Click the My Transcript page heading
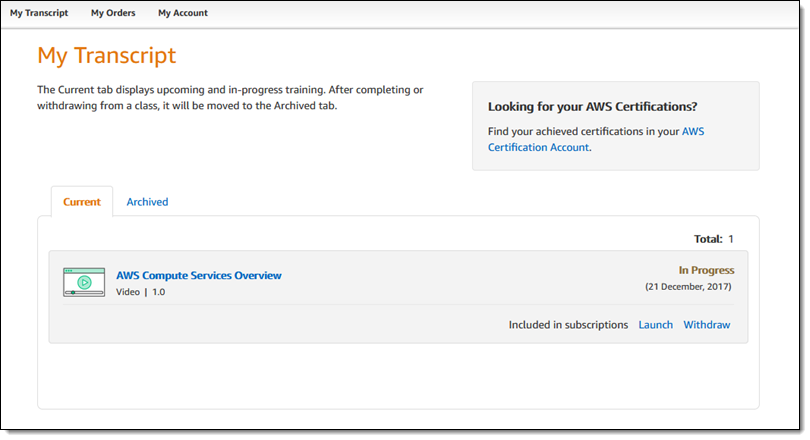This screenshot has width=810, height=440. click(106, 55)
